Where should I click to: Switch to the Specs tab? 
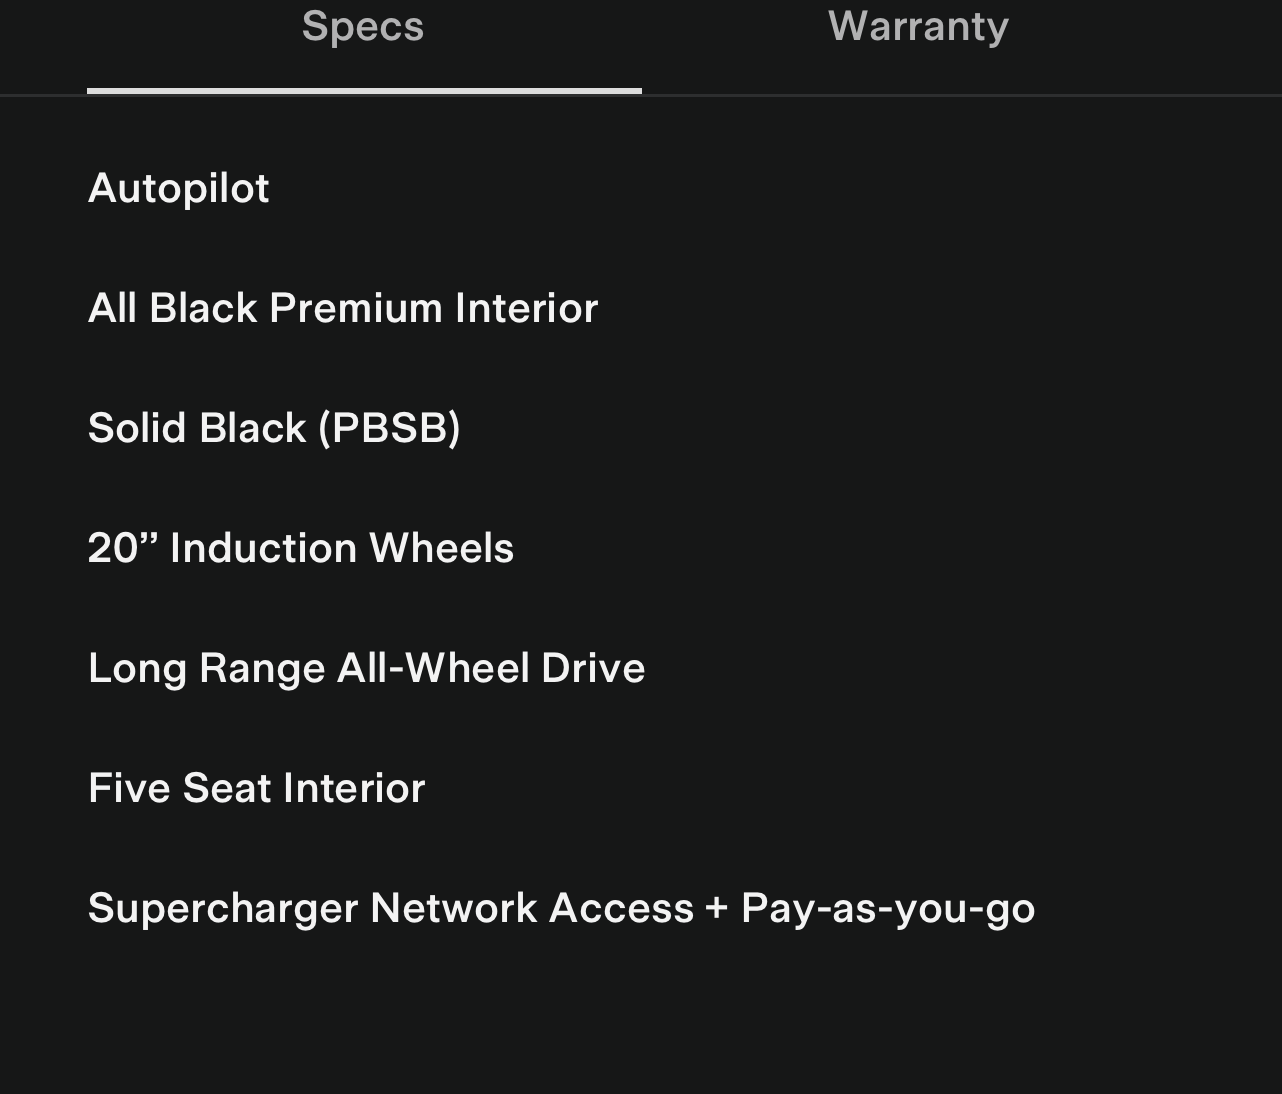363,27
